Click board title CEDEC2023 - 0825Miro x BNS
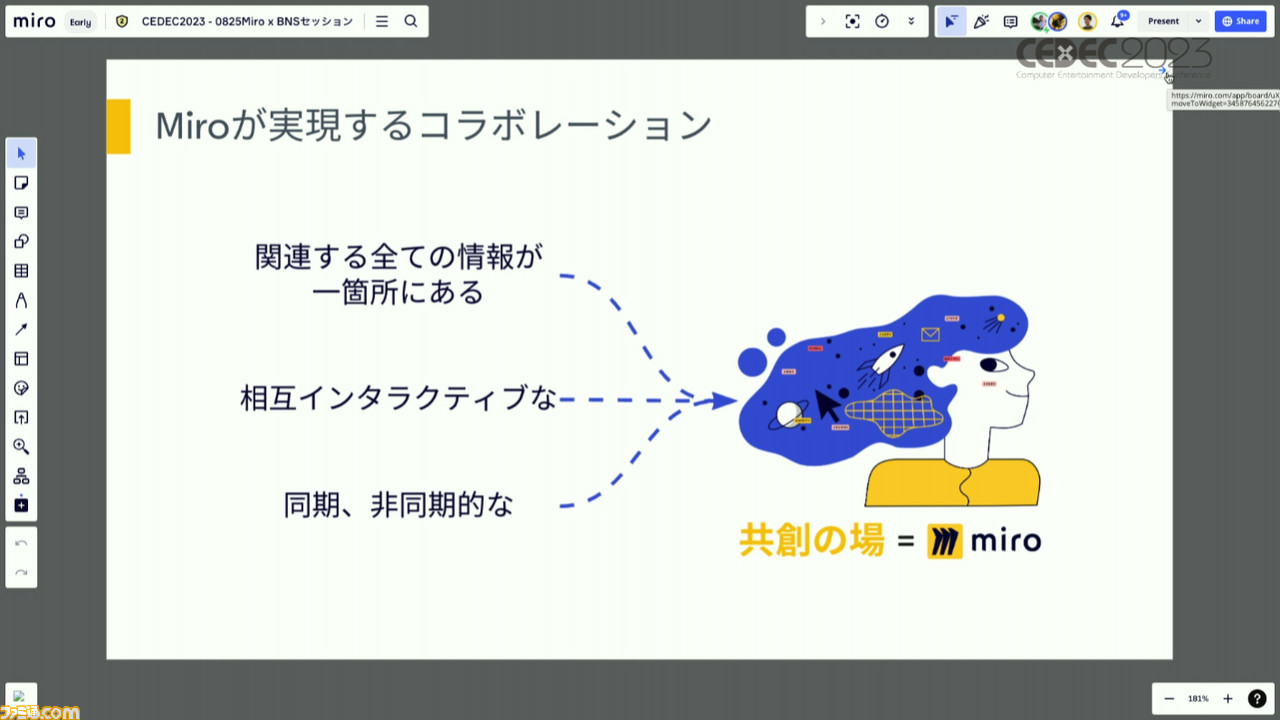The height and width of the screenshot is (720, 1280). coord(247,21)
